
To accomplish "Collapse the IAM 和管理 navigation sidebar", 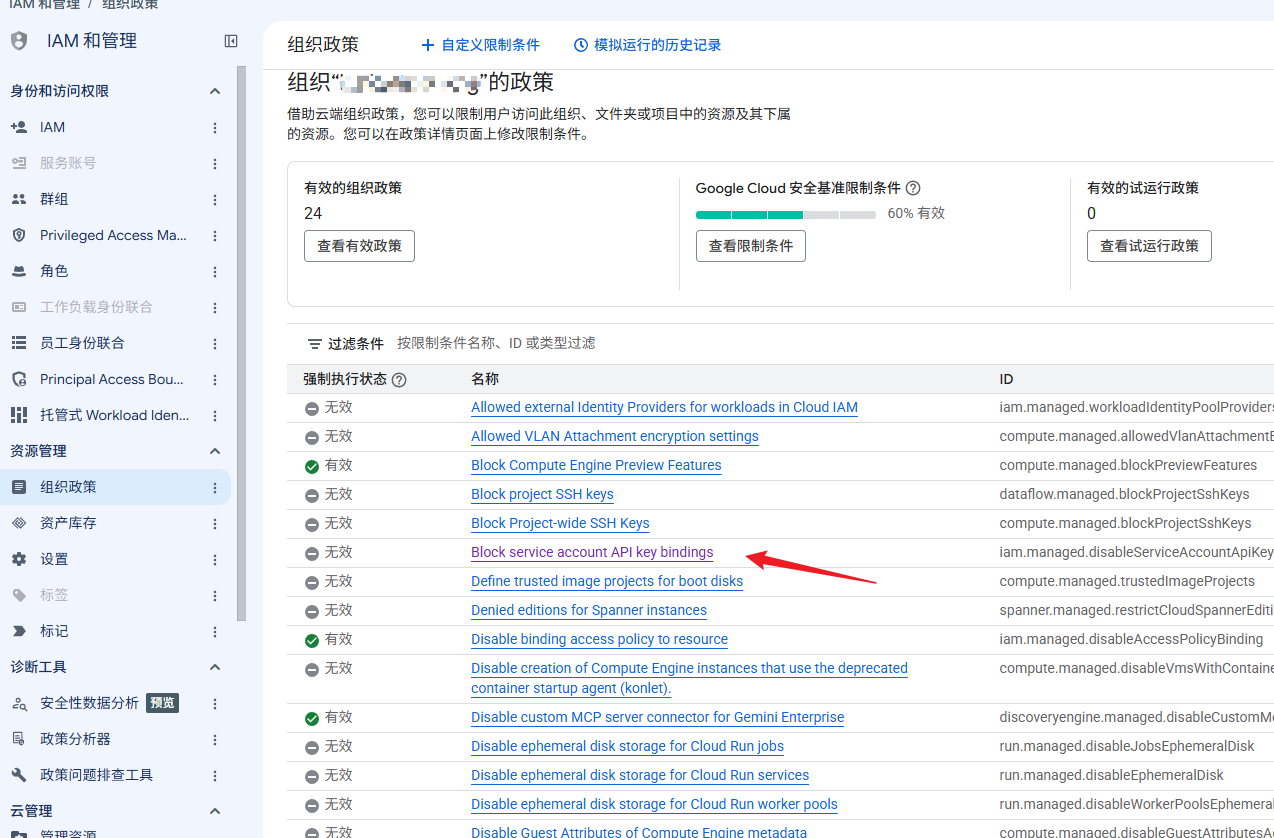I will click(x=231, y=41).
